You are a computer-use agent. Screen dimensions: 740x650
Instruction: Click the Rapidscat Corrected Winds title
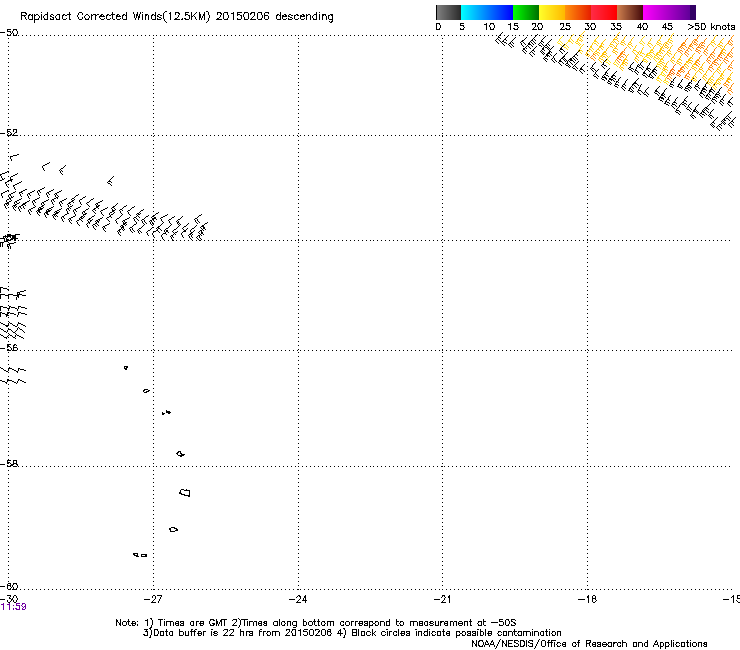pyautogui.click(x=177, y=17)
